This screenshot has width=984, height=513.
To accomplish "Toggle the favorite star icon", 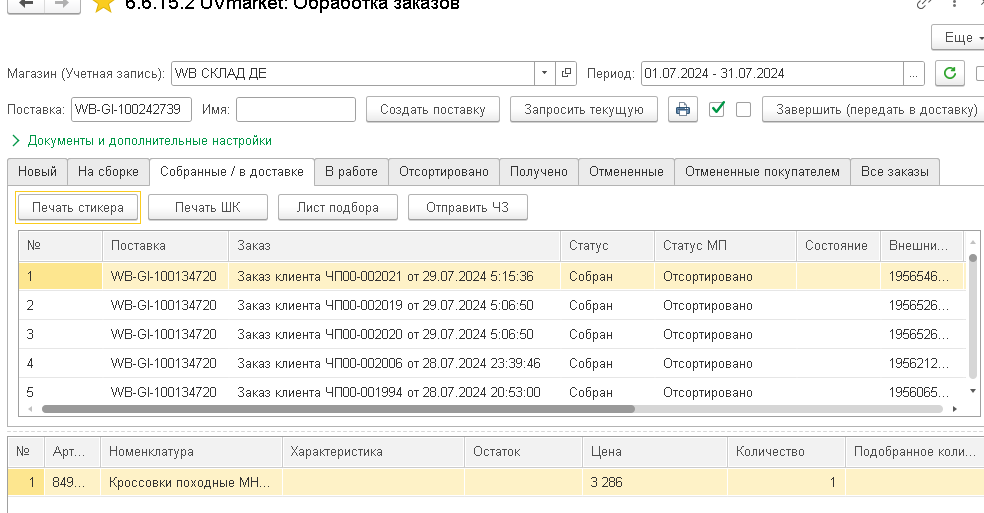I will [x=102, y=5].
